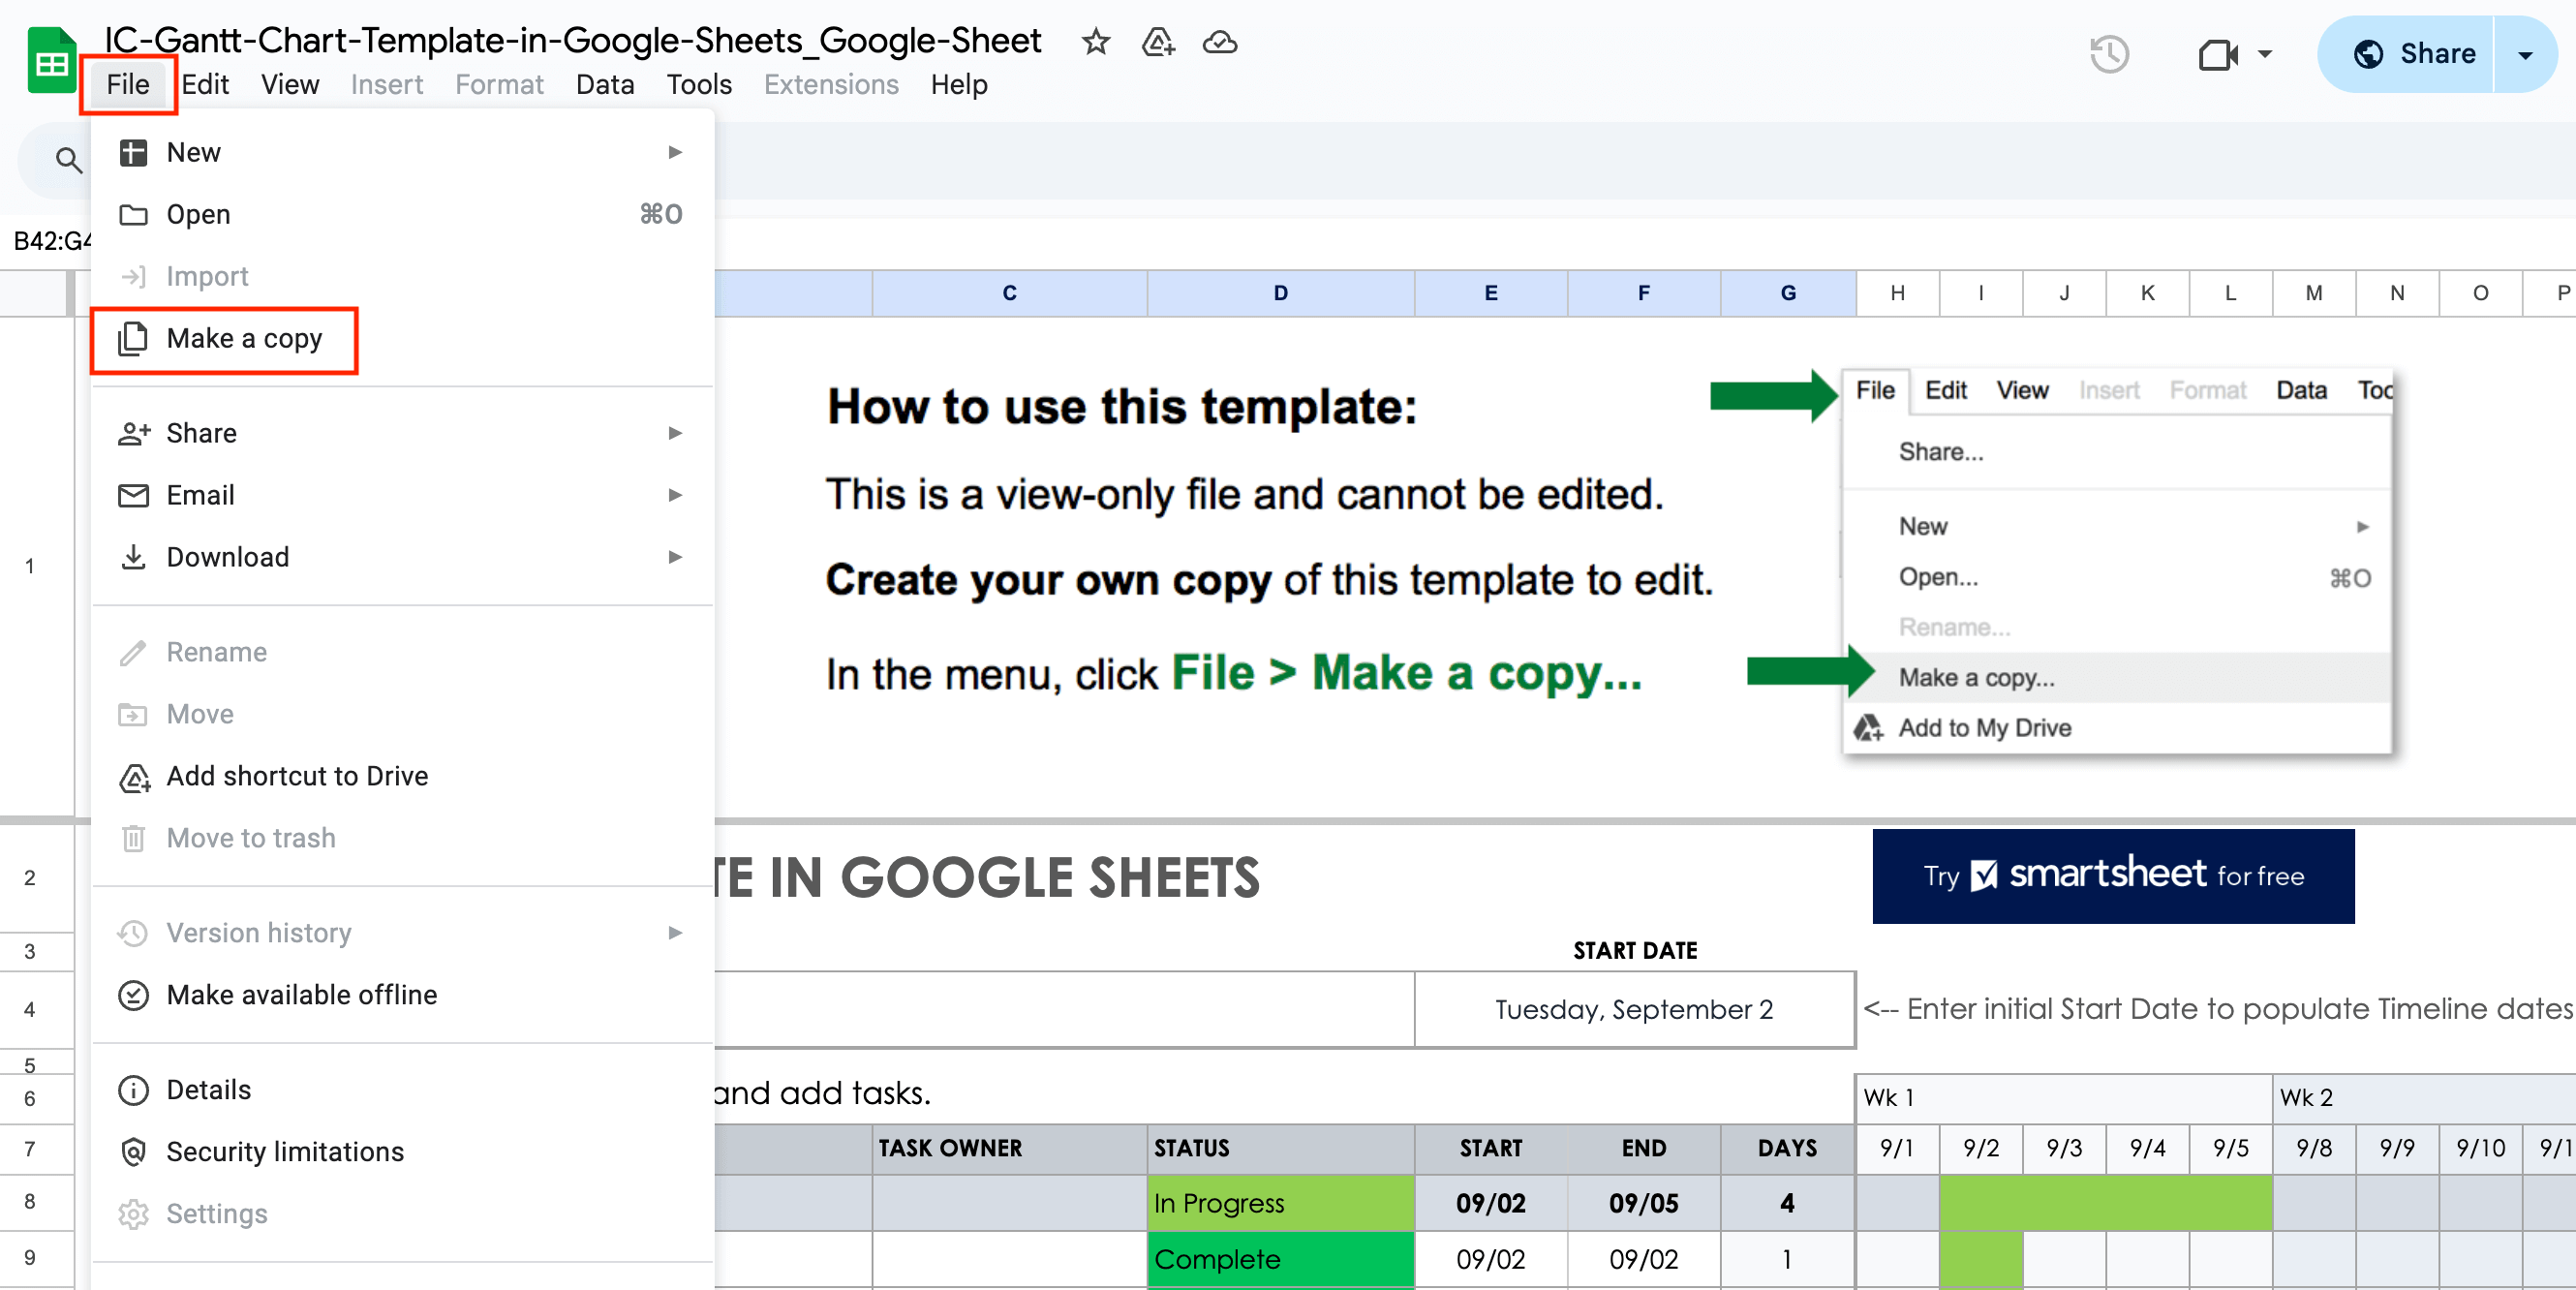
Task: Start a meeting with the video camera icon
Action: tap(2217, 54)
